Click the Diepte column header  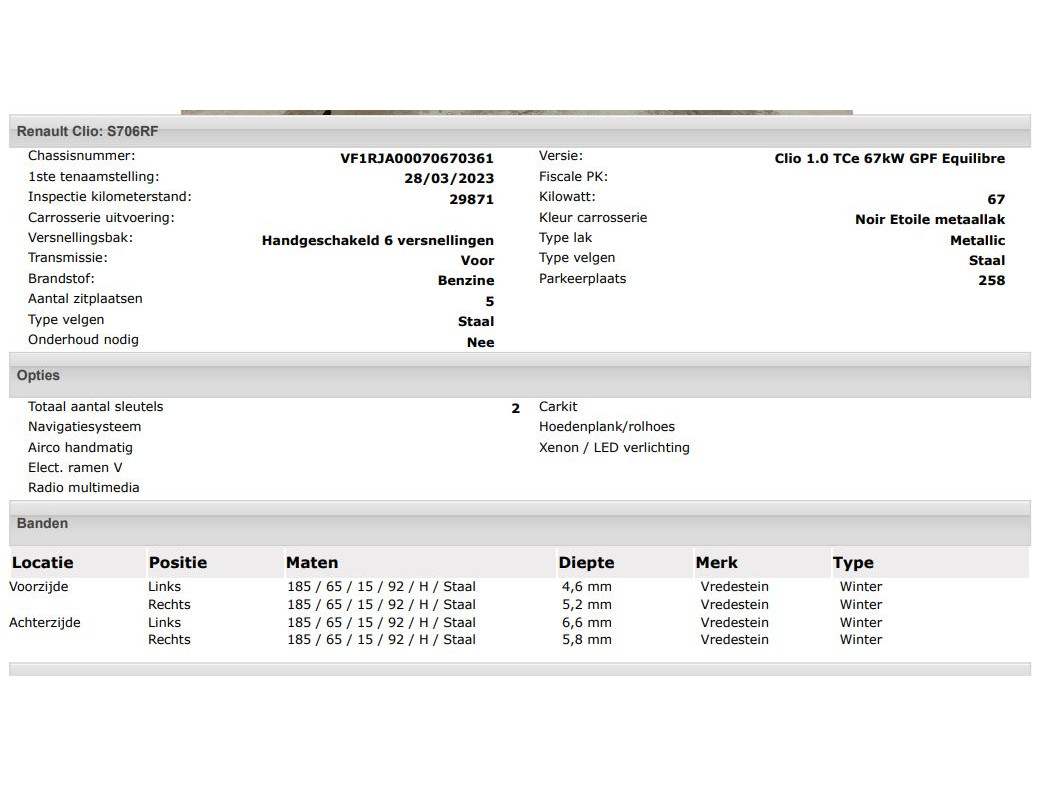[586, 563]
